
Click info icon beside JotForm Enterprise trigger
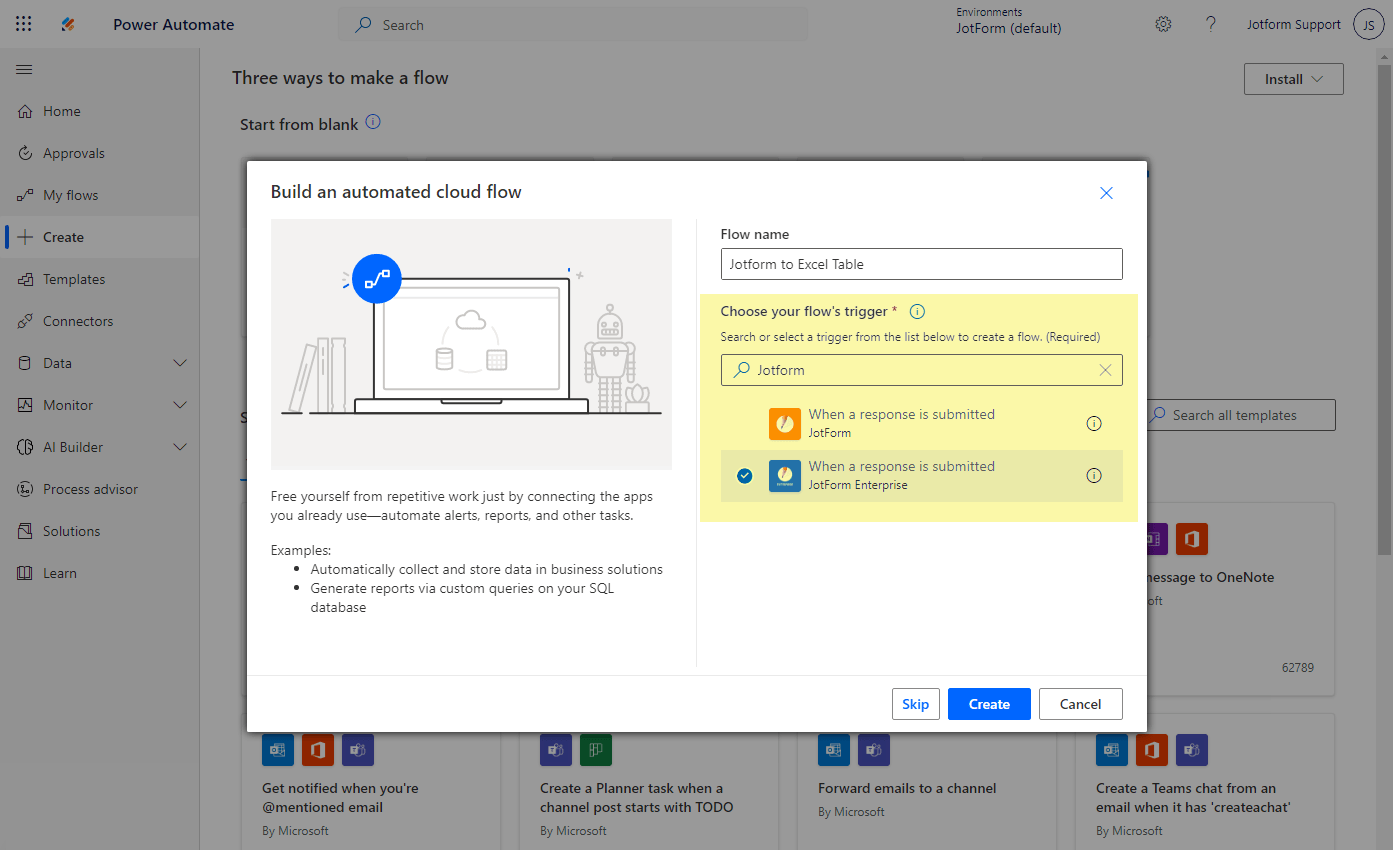[1094, 475]
